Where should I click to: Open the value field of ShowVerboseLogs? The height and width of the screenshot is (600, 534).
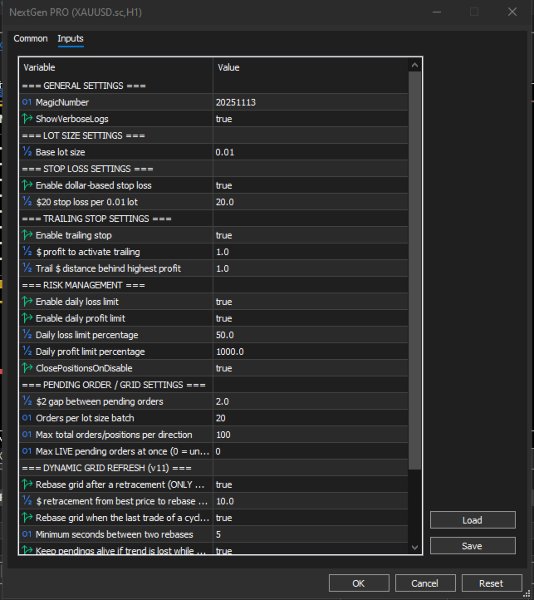[x=310, y=119]
